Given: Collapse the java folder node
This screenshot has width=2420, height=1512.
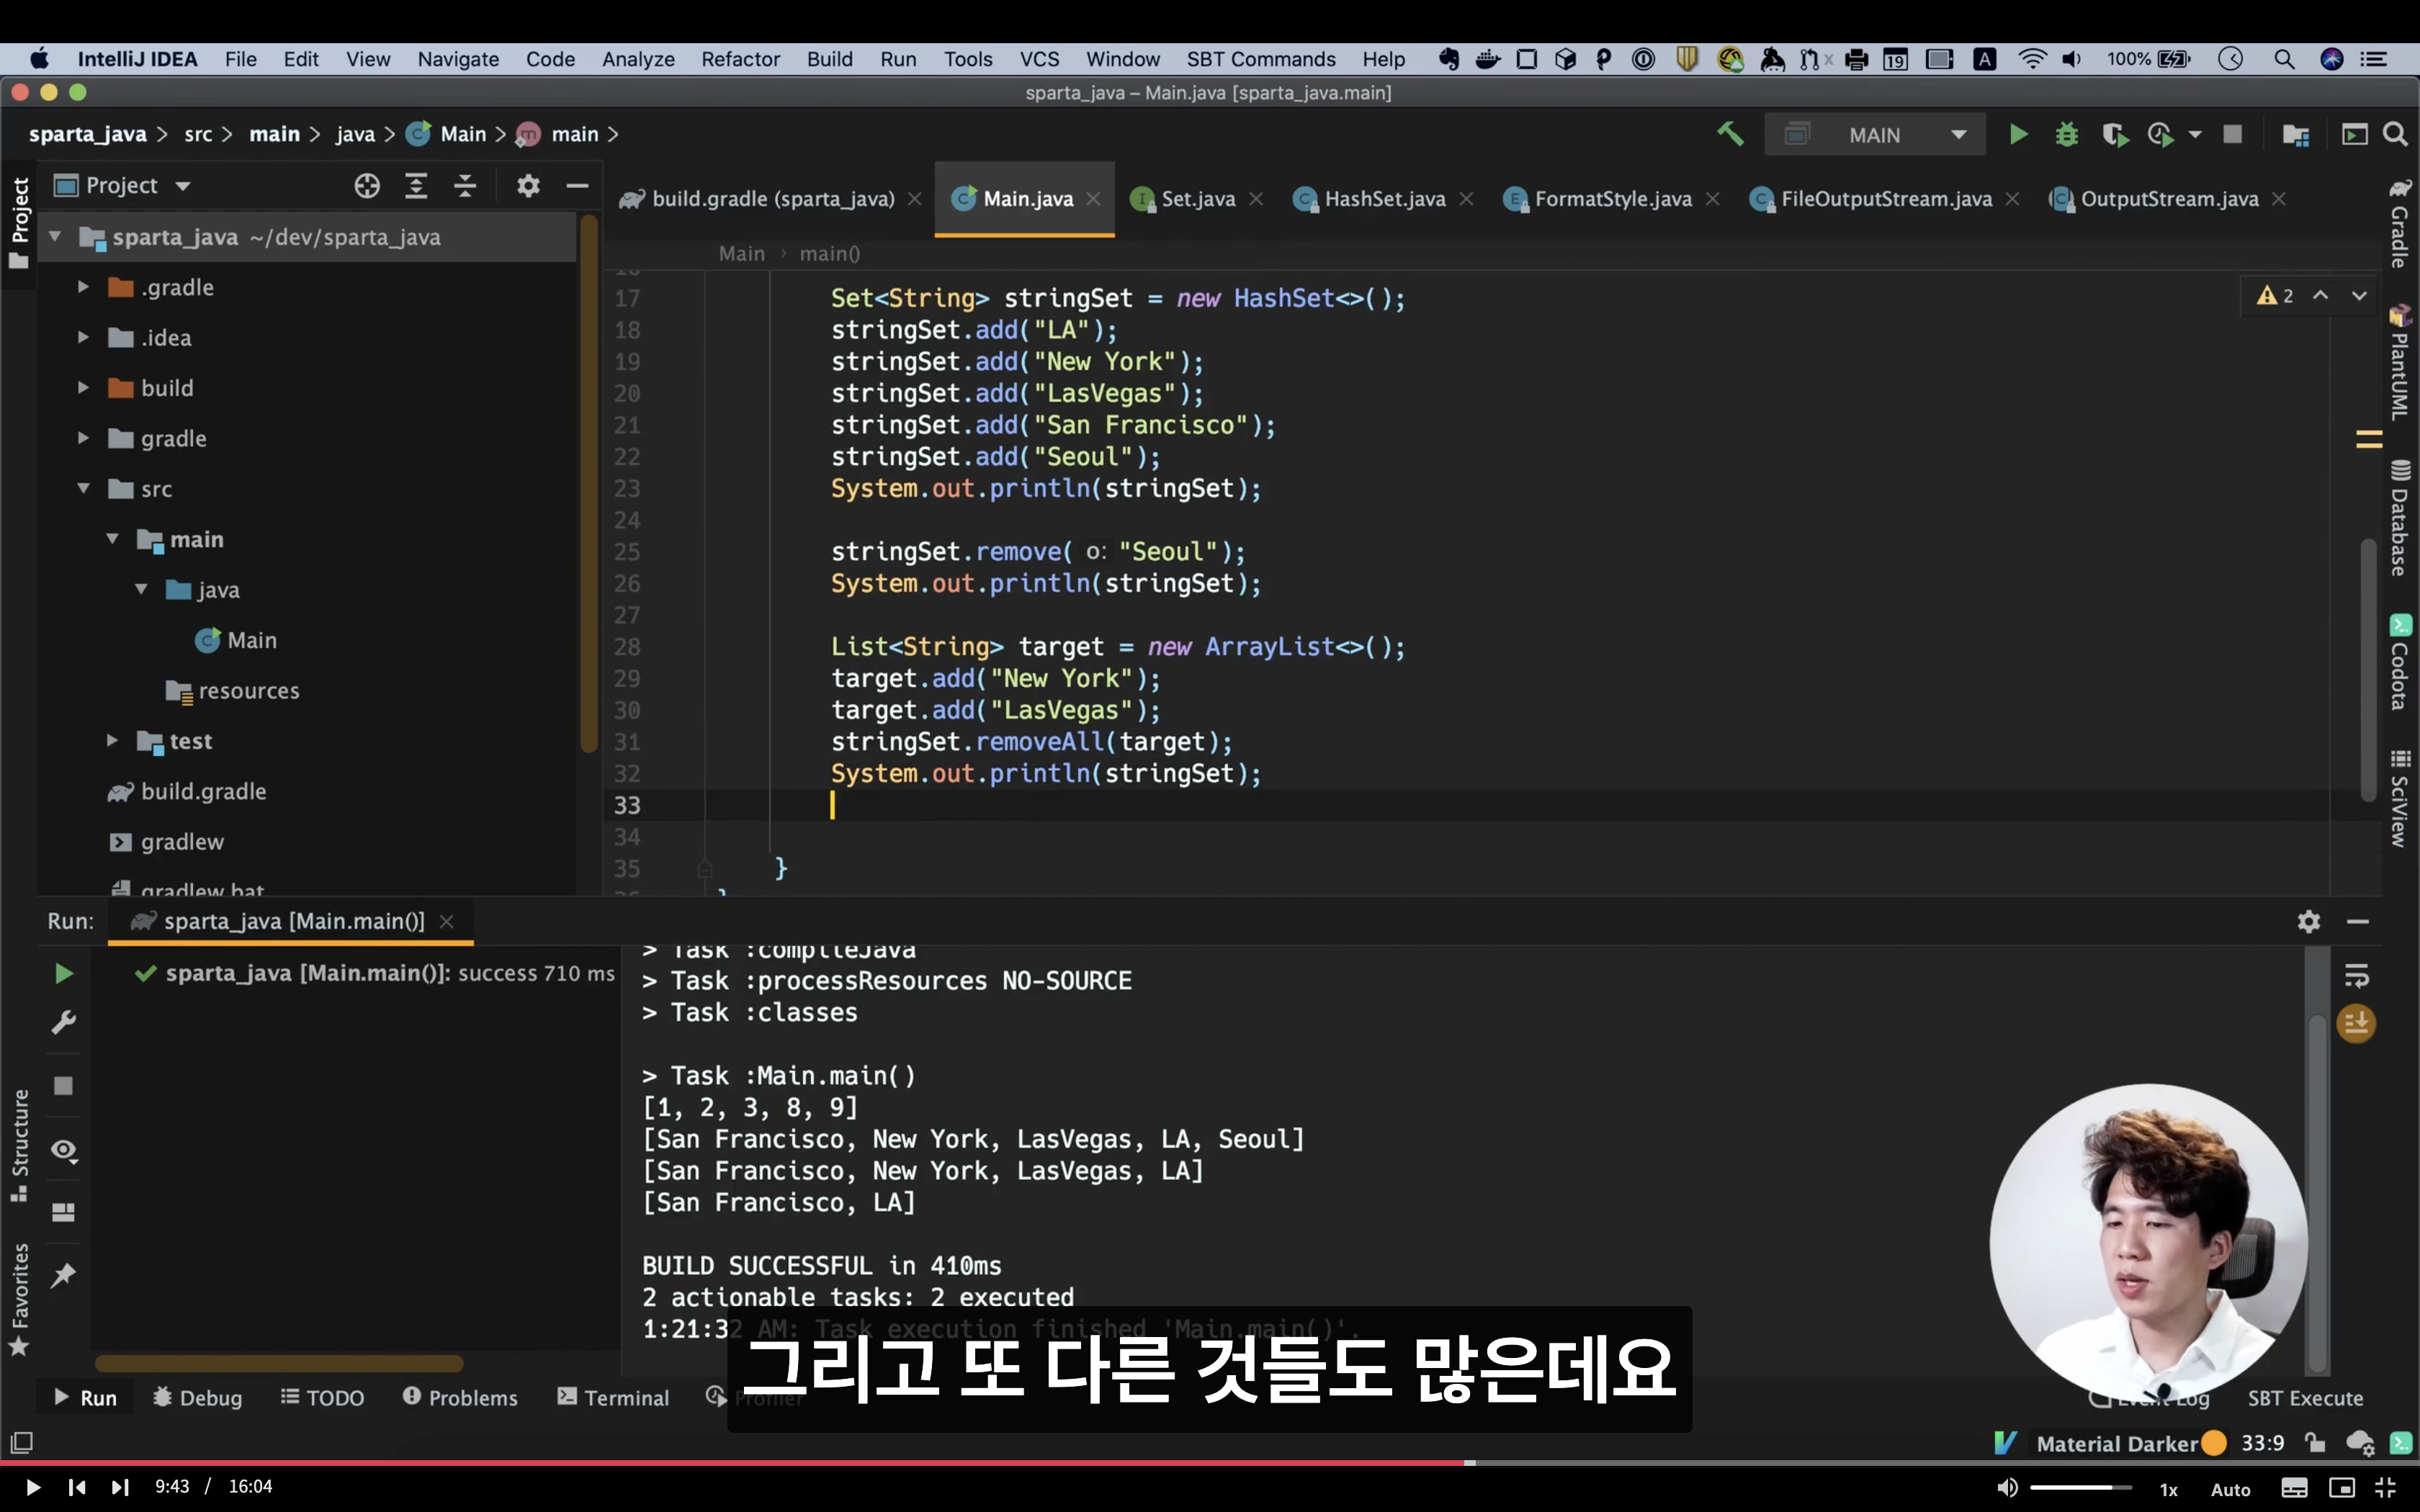Looking at the screenshot, I should point(141,590).
